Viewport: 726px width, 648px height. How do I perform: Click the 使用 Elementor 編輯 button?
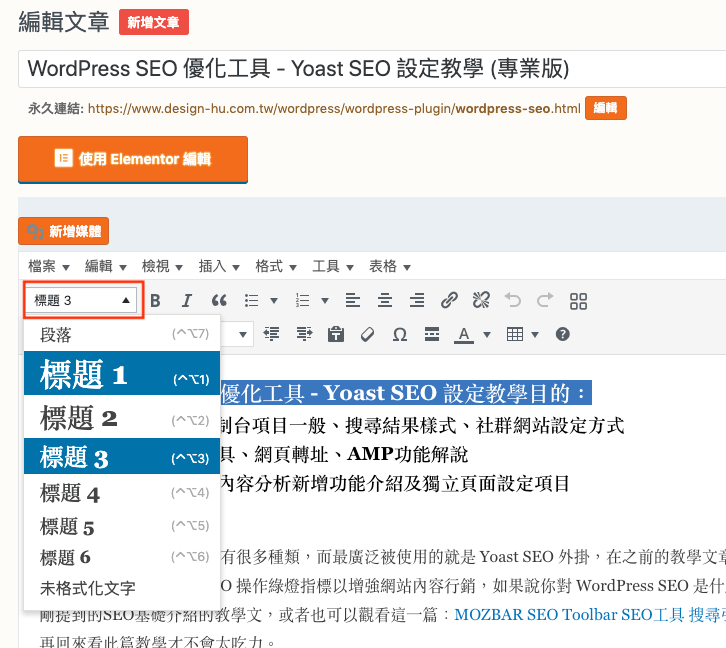point(133,159)
